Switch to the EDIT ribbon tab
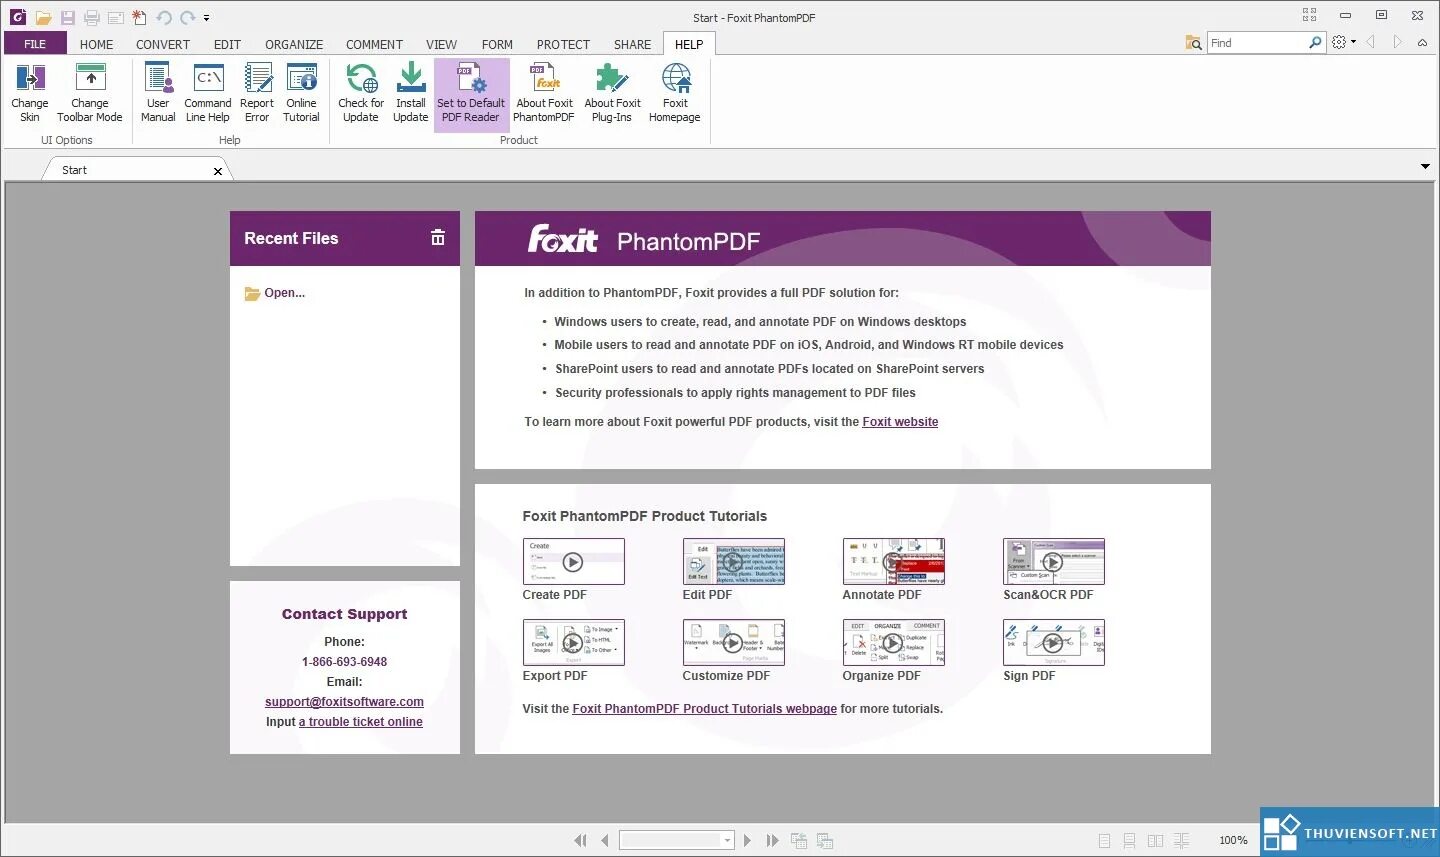Image resolution: width=1440 pixels, height=857 pixels. pos(227,44)
